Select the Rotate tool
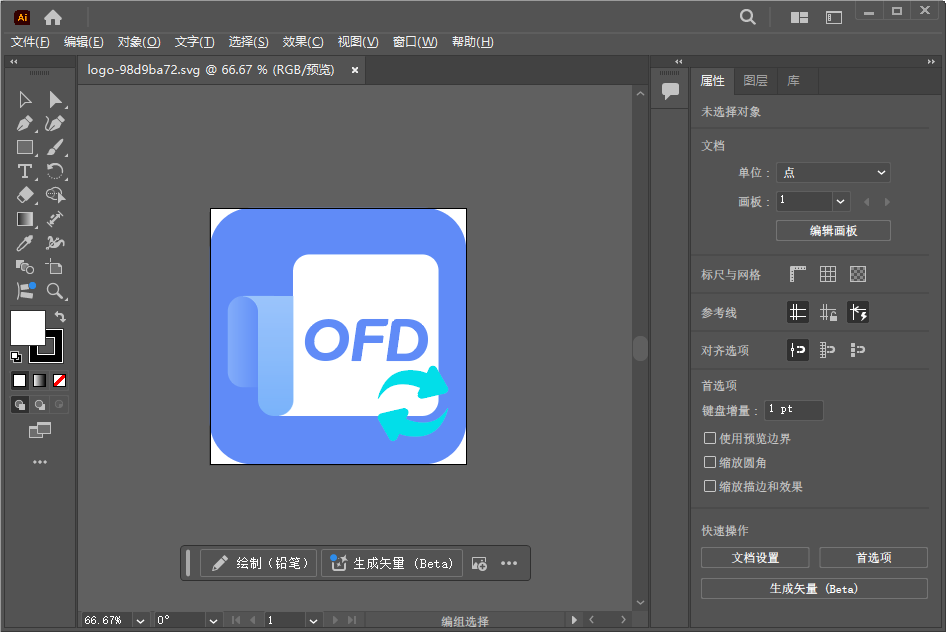This screenshot has height=632, width=946. pyautogui.click(x=56, y=171)
